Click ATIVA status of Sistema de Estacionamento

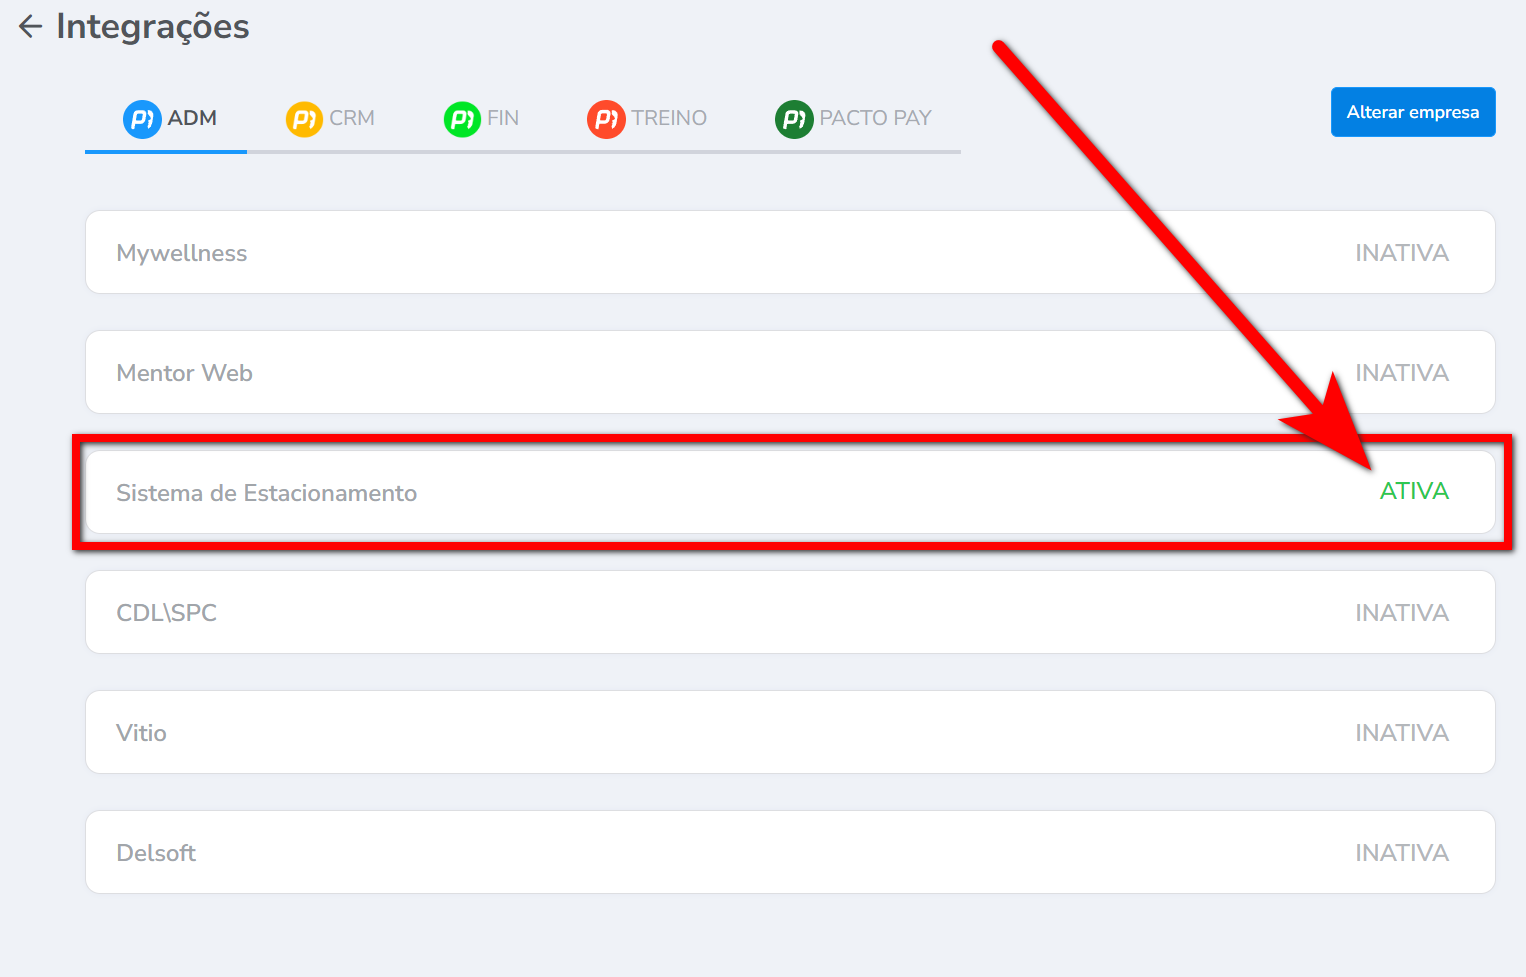[x=1414, y=491]
